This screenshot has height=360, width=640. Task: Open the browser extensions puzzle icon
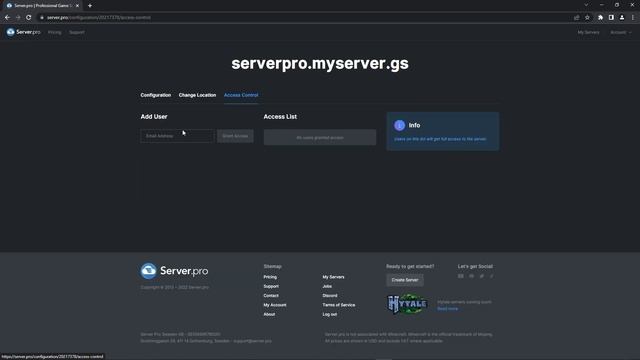(600, 18)
